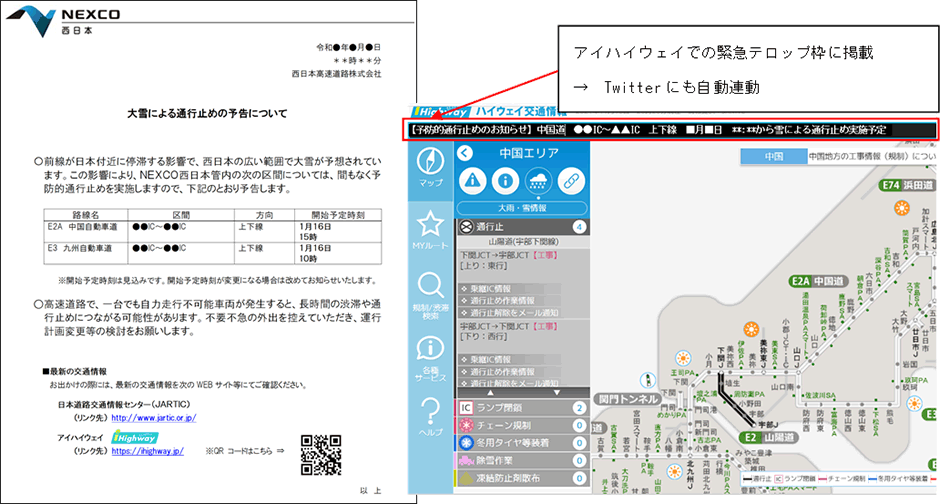The height and width of the screenshot is (504, 940).
Task: Click the 山口J junction label on map
Action: pyautogui.click(x=797, y=357)
